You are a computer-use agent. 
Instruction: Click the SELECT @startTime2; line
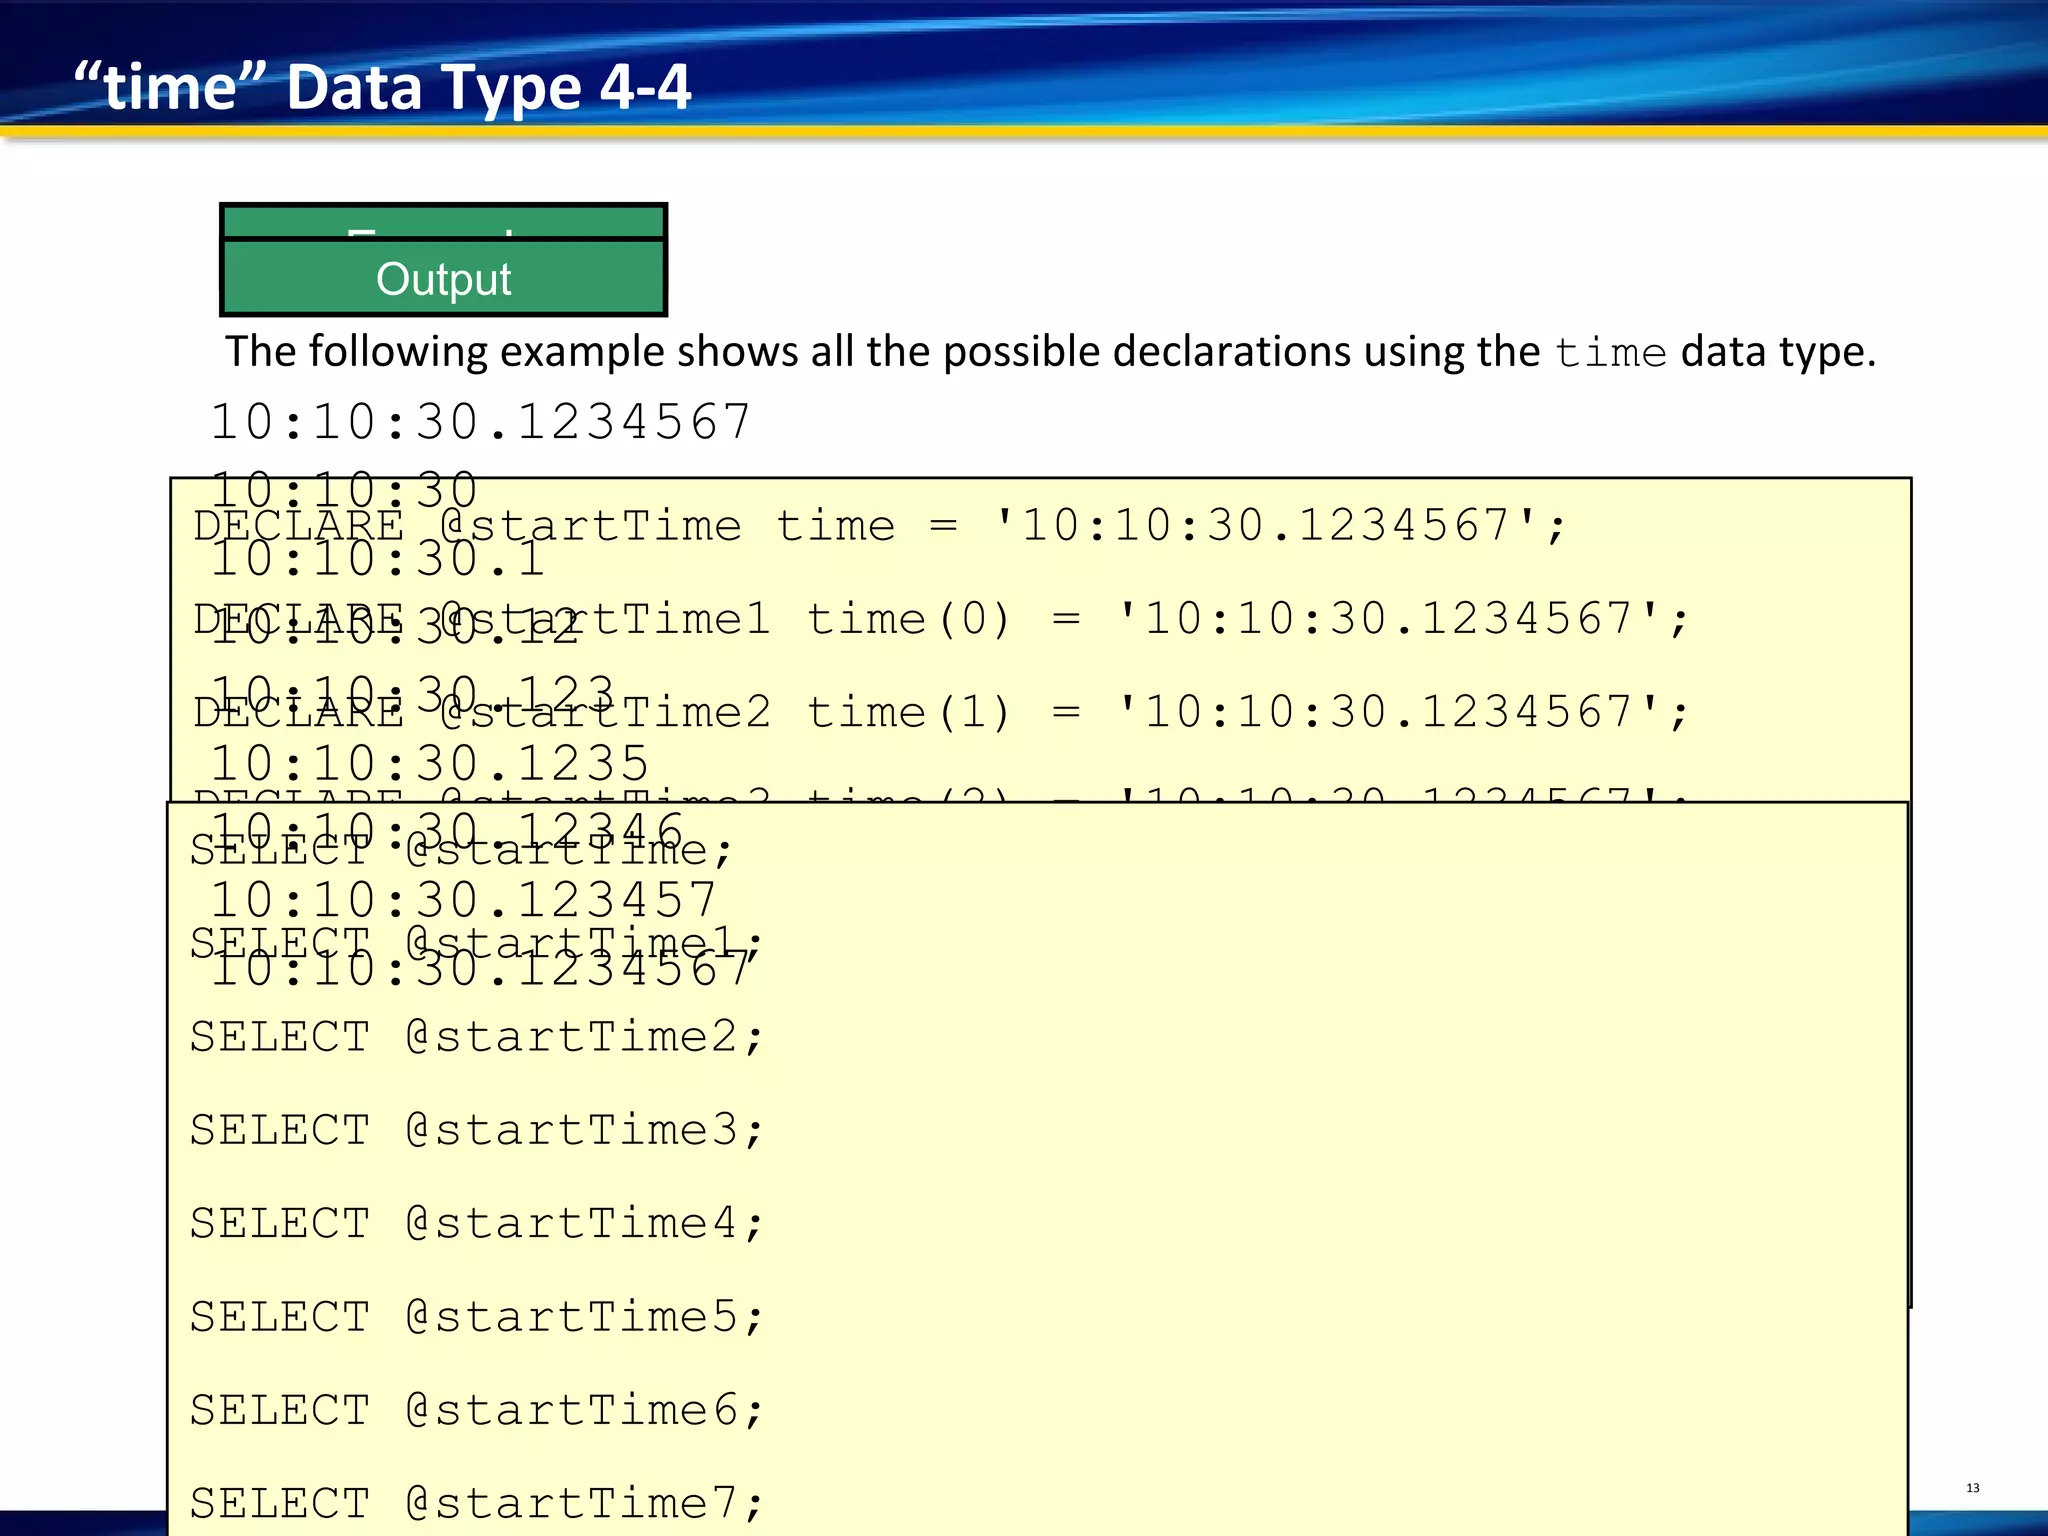(477, 1037)
